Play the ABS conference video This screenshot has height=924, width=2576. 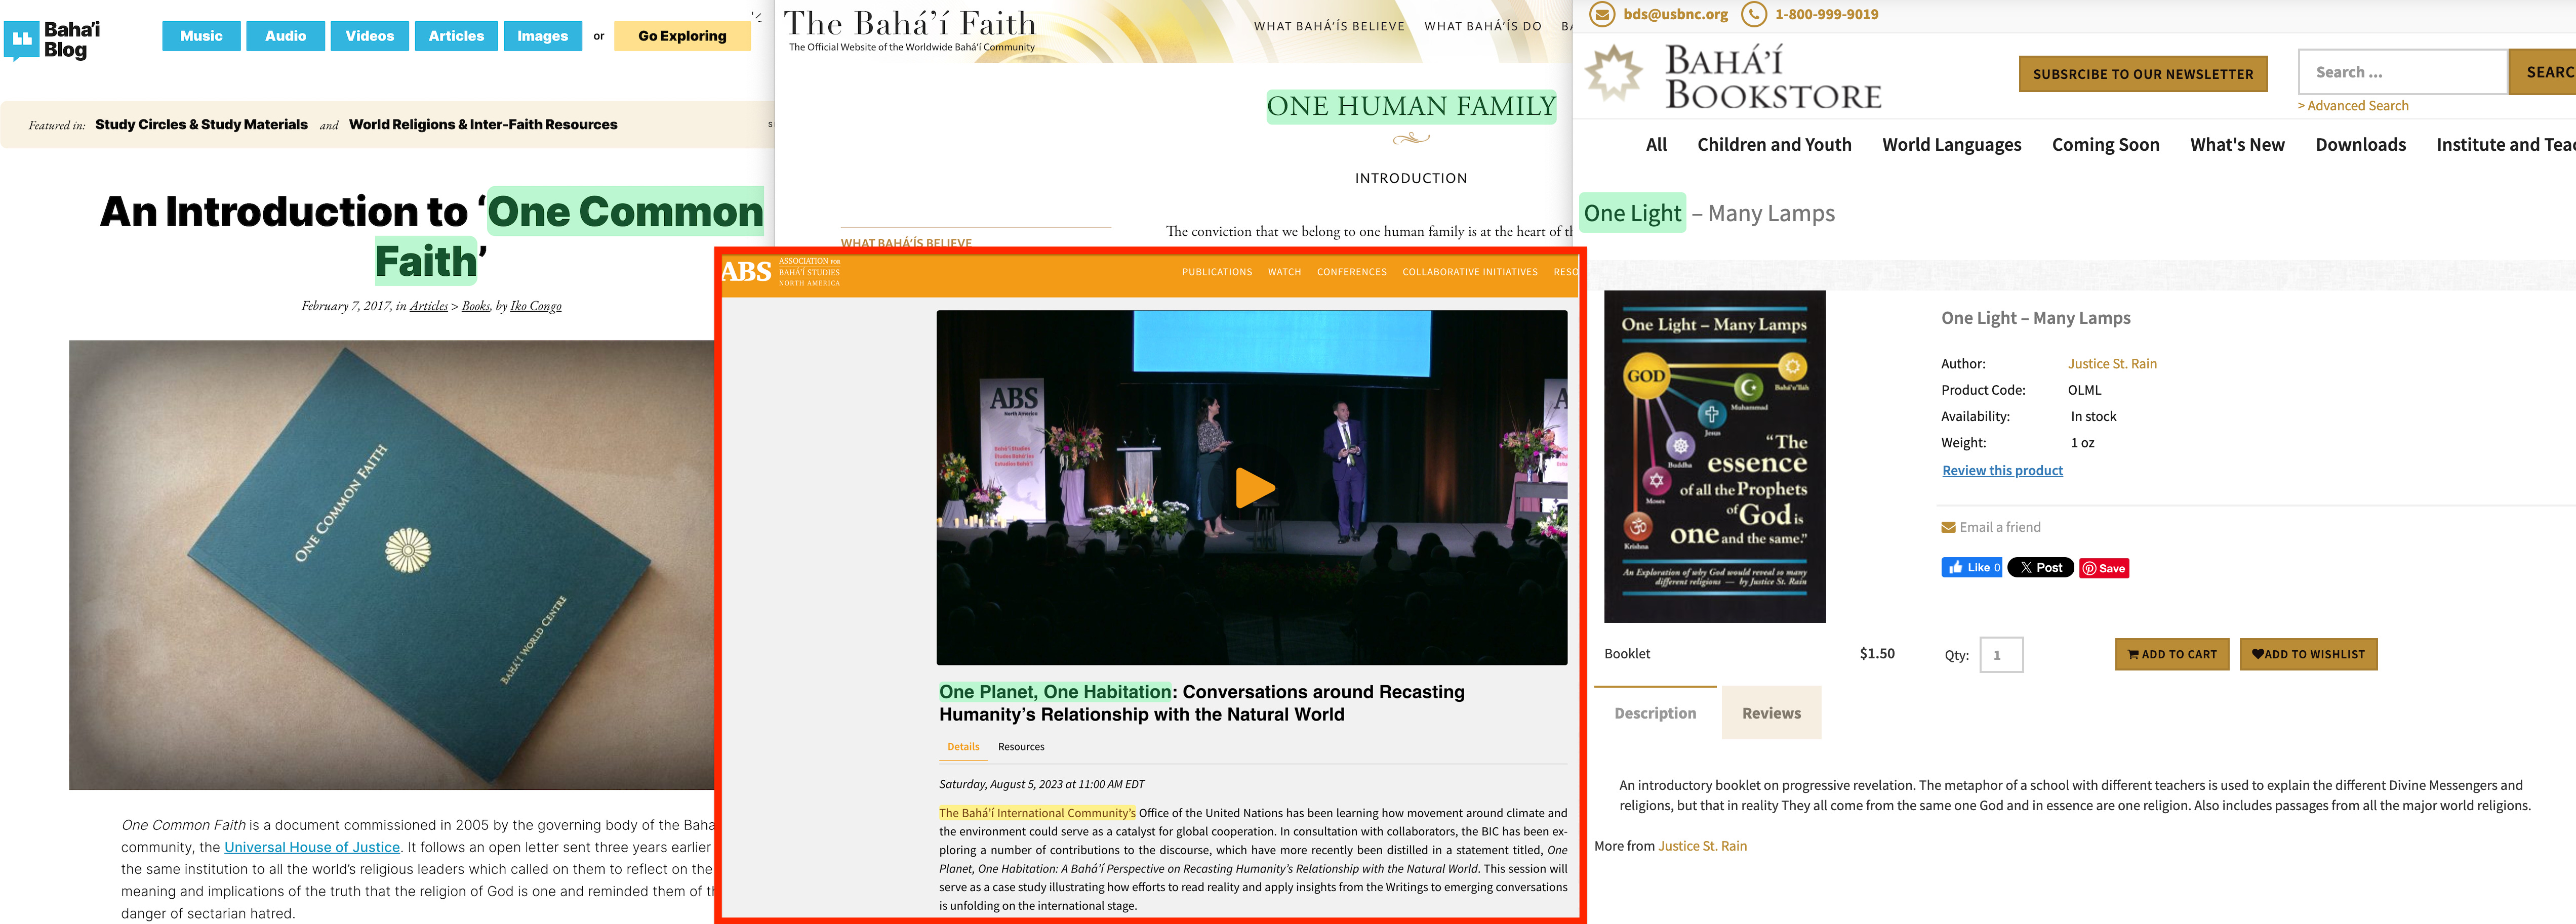[1255, 488]
